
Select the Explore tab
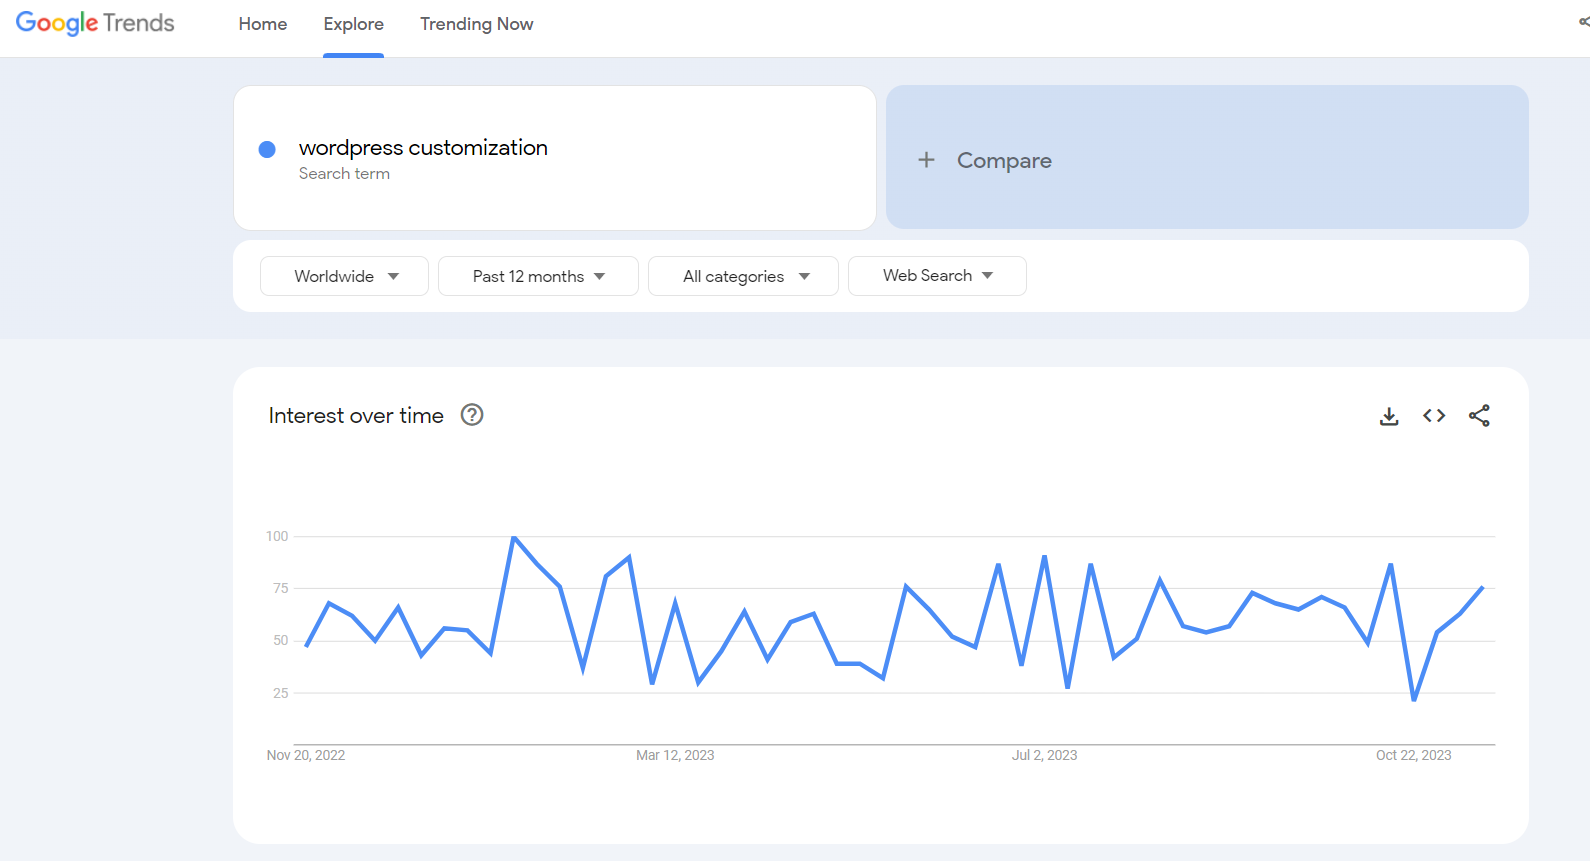pyautogui.click(x=353, y=24)
